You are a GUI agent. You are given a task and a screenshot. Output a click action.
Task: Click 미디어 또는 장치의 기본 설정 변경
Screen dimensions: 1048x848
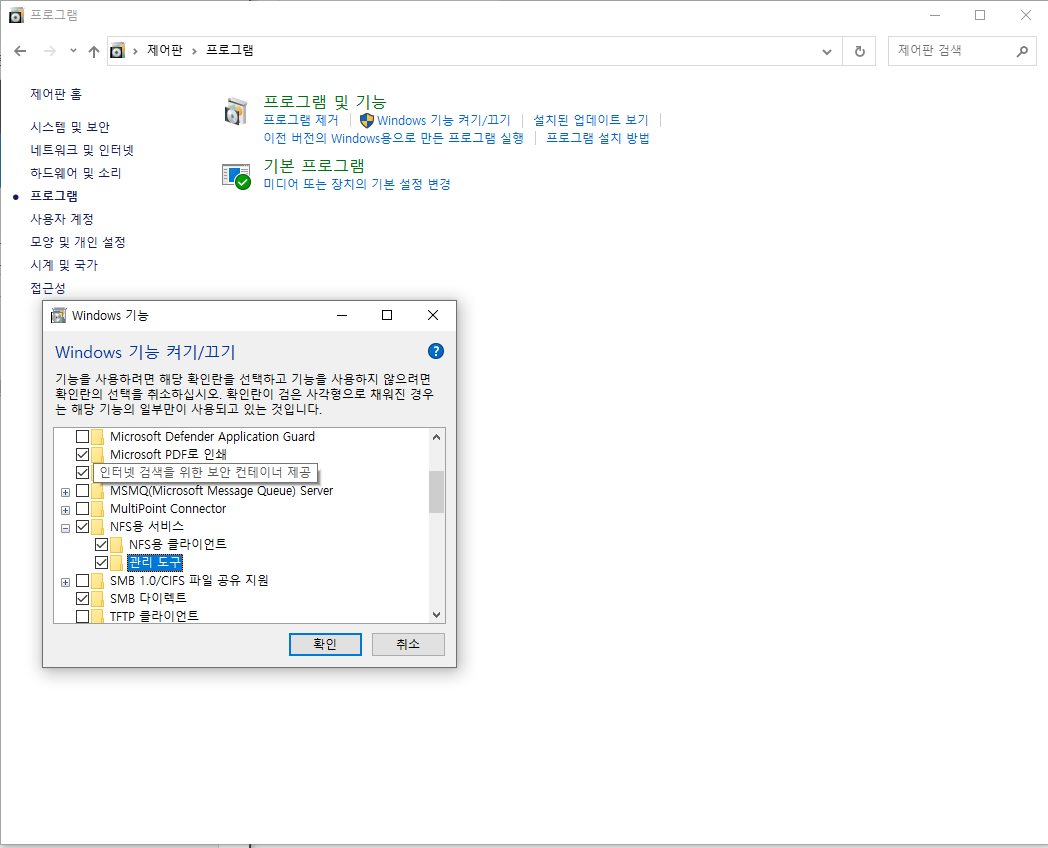pyautogui.click(x=357, y=184)
